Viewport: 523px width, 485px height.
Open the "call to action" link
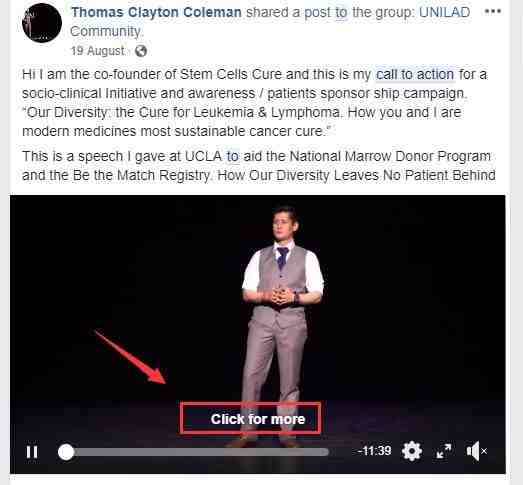[415, 74]
